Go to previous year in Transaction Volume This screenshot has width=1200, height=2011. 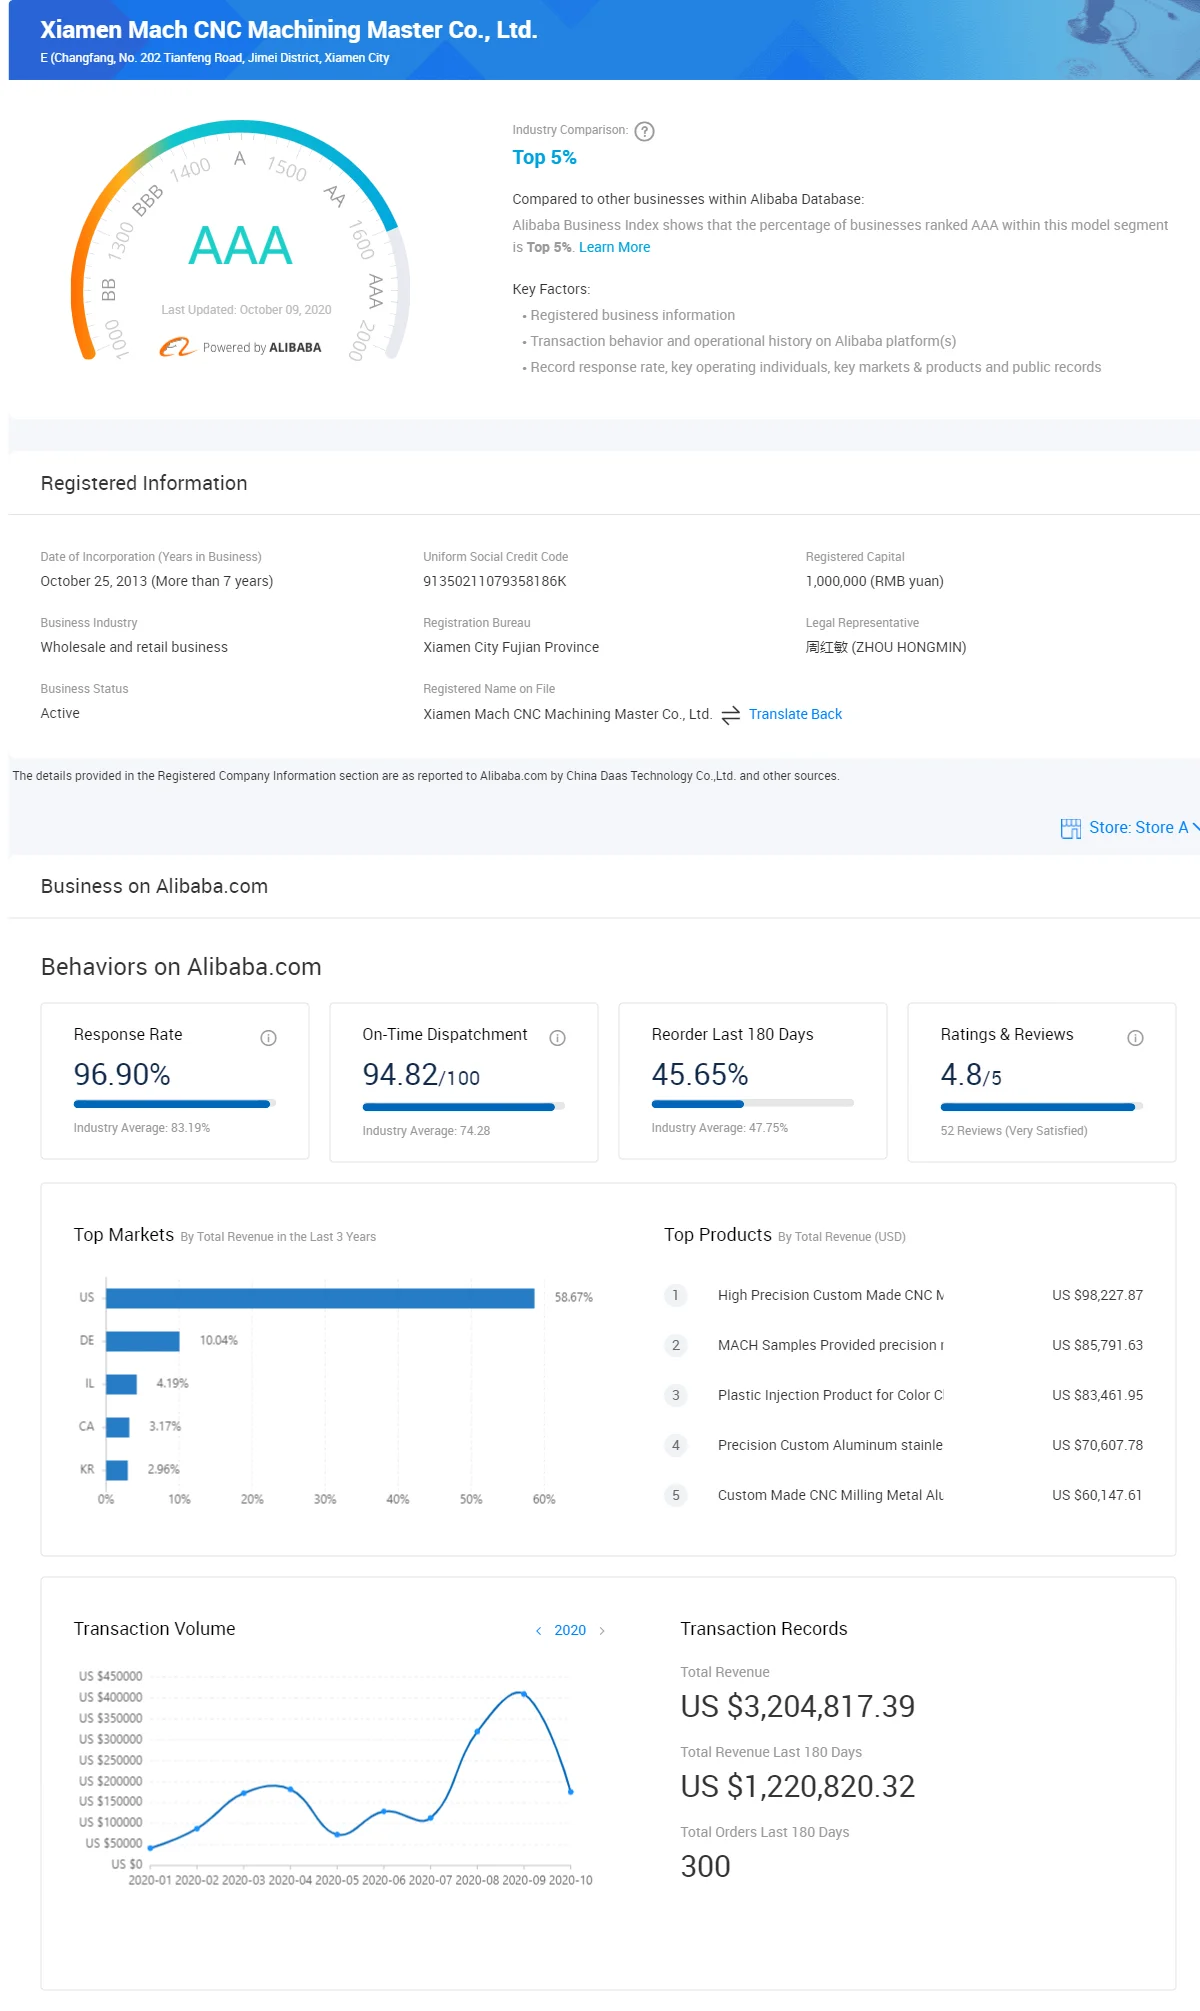539,1631
